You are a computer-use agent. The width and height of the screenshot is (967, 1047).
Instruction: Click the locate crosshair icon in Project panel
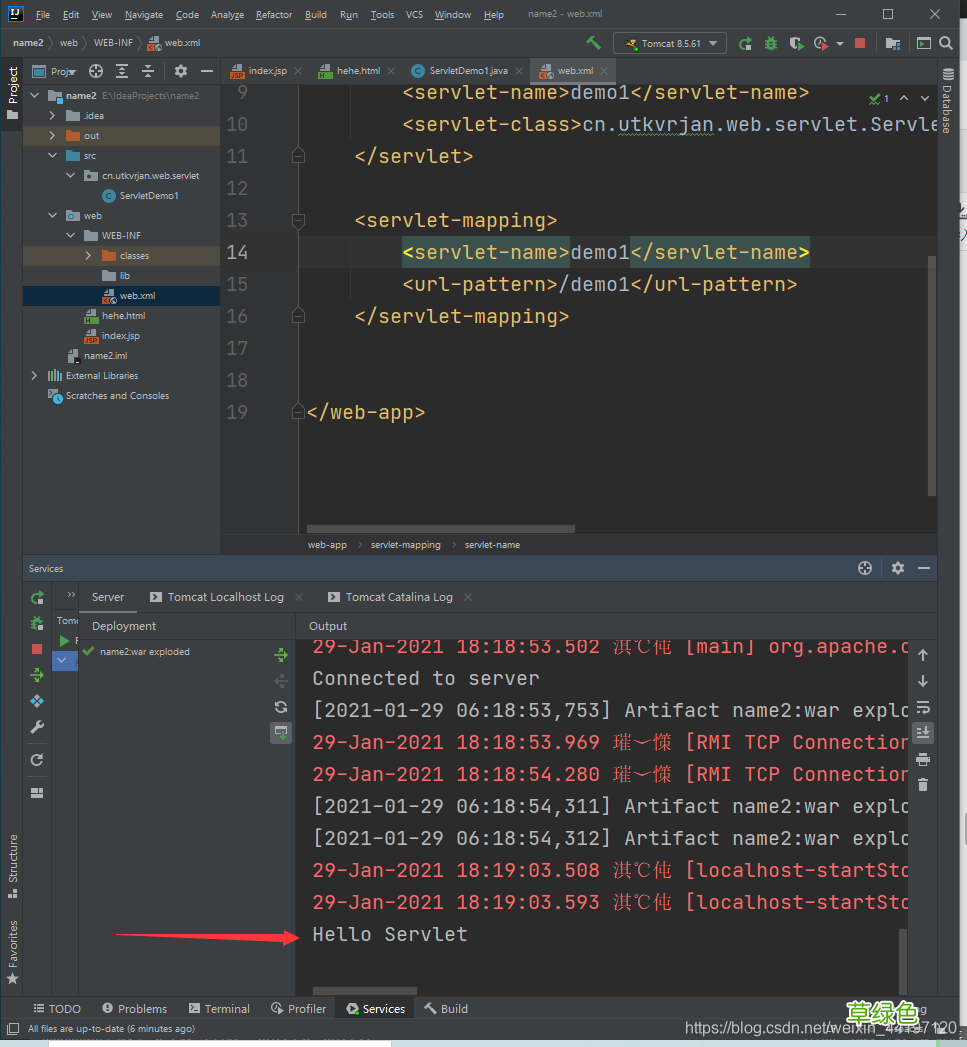coord(96,71)
